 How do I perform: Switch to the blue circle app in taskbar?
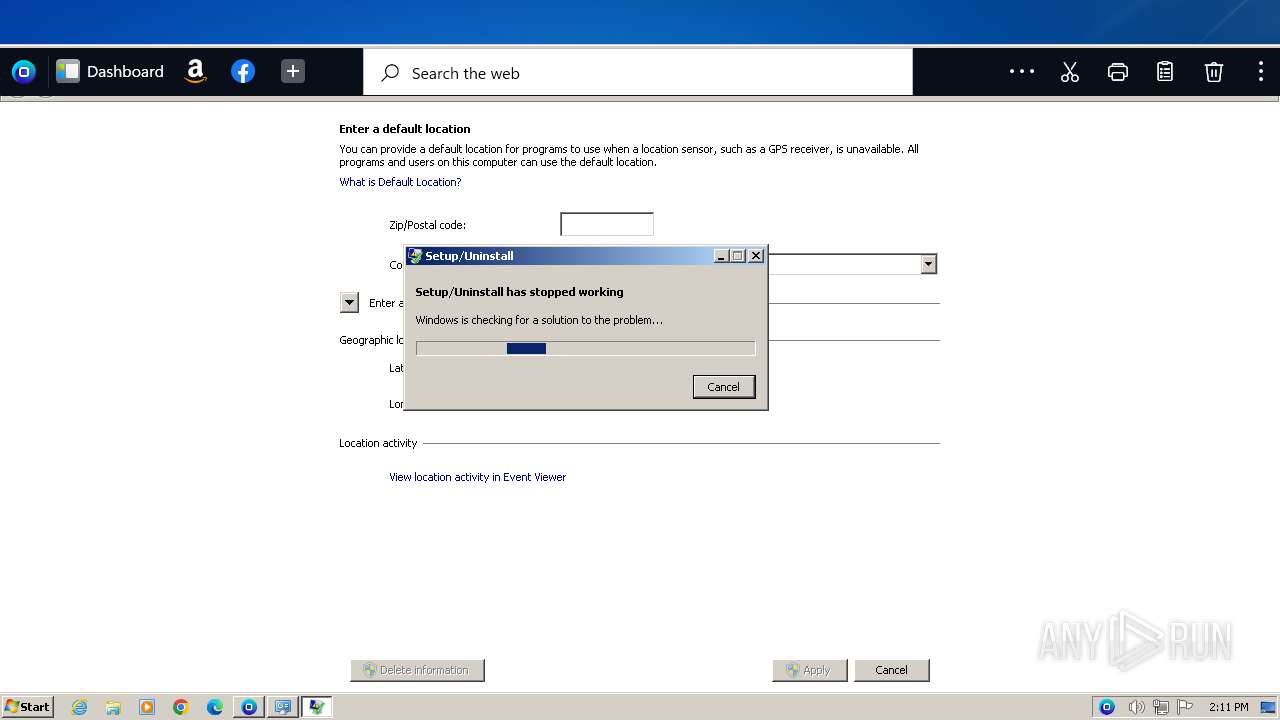click(249, 707)
